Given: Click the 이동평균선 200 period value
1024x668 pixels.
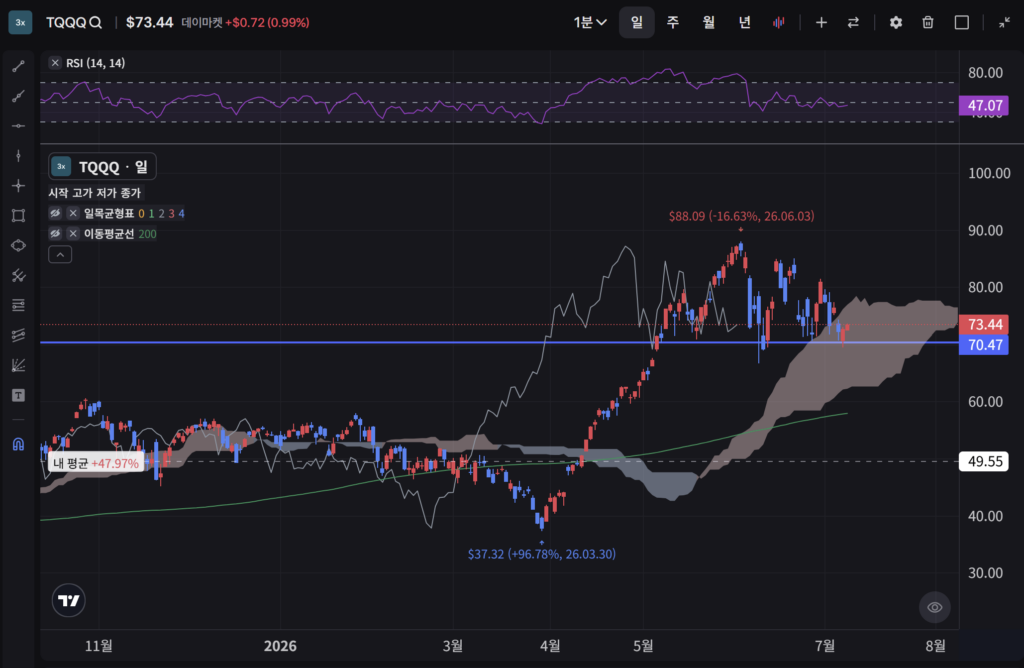Looking at the screenshot, I should coord(148,234).
